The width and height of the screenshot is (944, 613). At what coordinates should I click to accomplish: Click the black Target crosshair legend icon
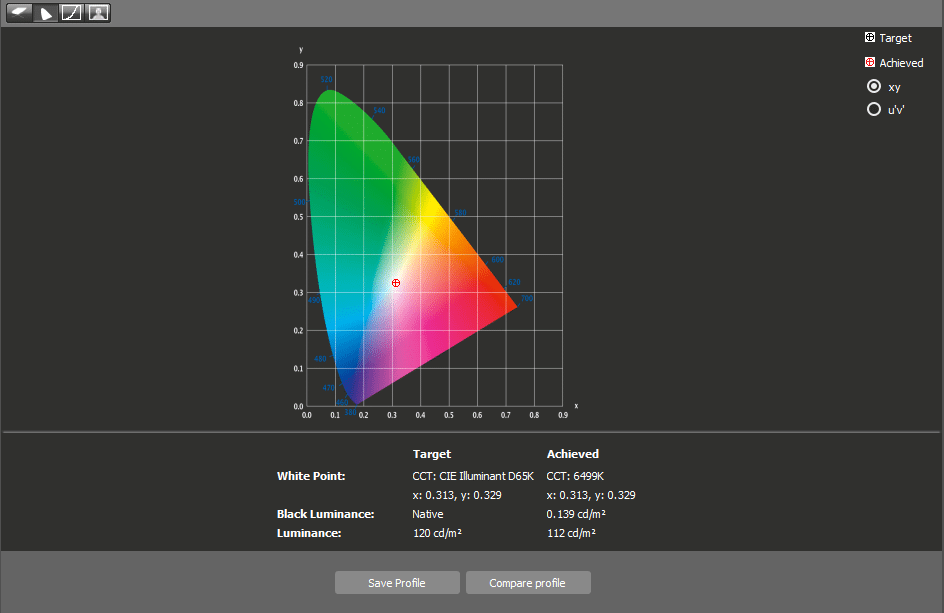click(869, 38)
